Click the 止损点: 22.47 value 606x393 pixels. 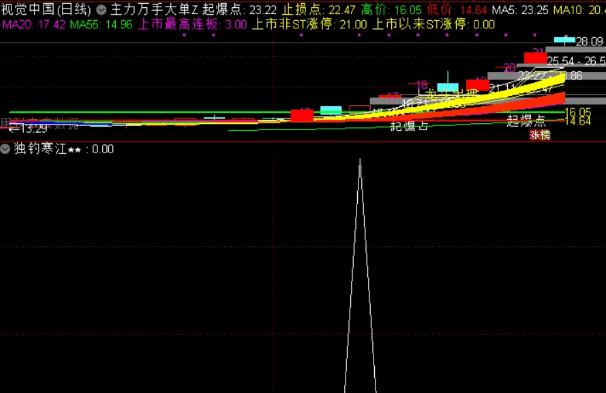[x=318, y=10]
